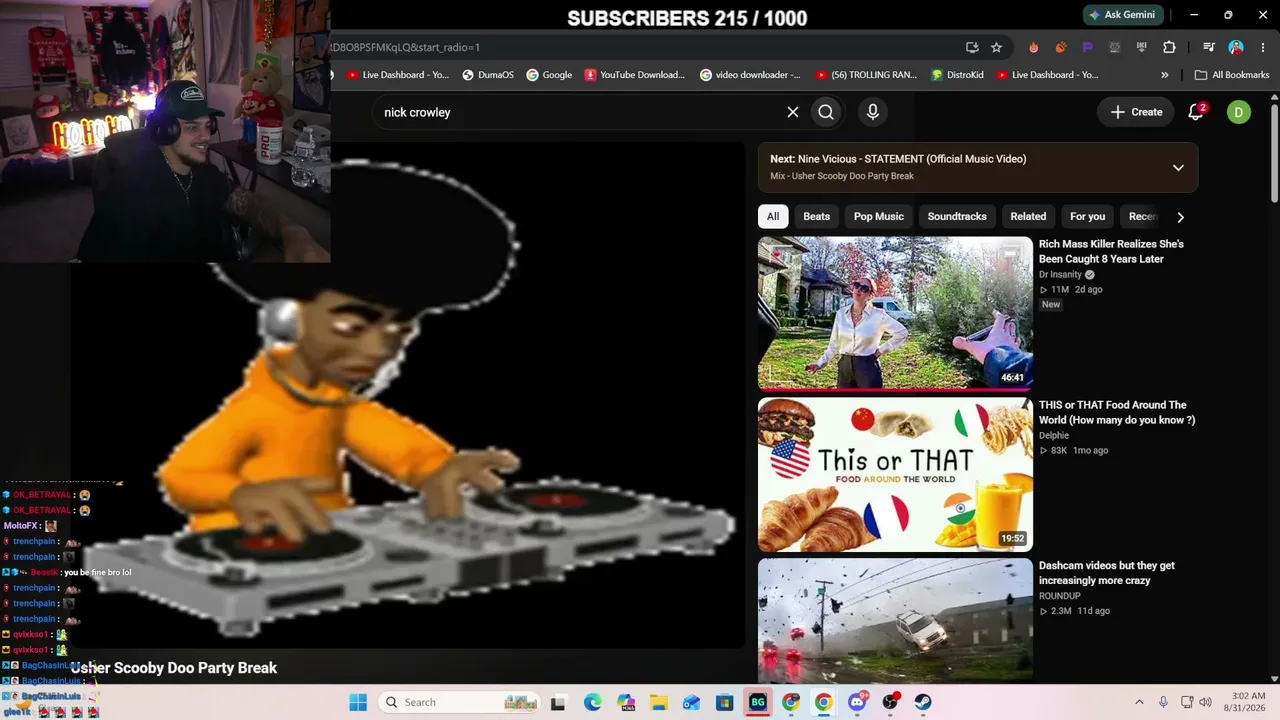The image size is (1280, 720).
Task: Open File Explorer from the taskbar
Action: (x=659, y=702)
